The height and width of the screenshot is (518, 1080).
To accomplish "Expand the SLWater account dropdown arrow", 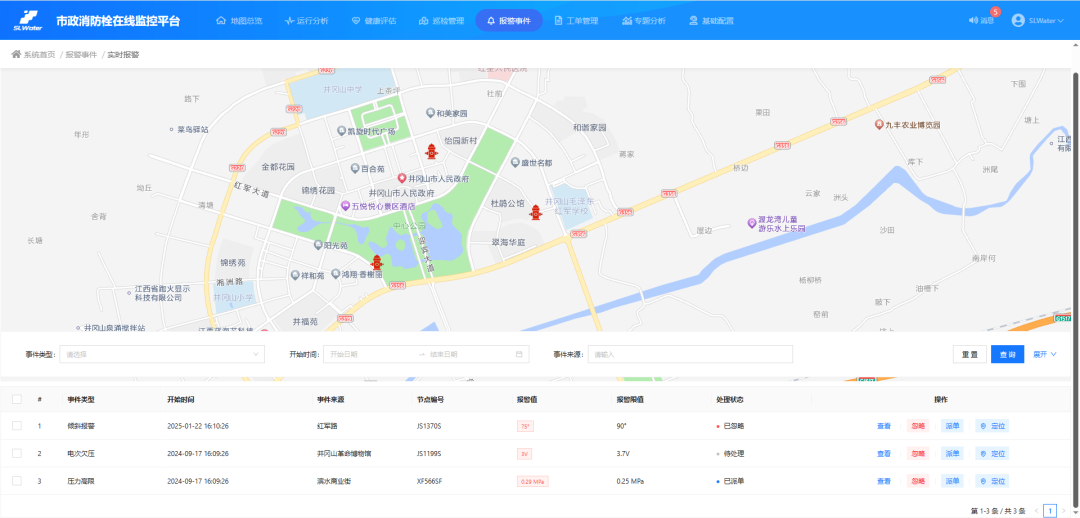I will 1061,21.
